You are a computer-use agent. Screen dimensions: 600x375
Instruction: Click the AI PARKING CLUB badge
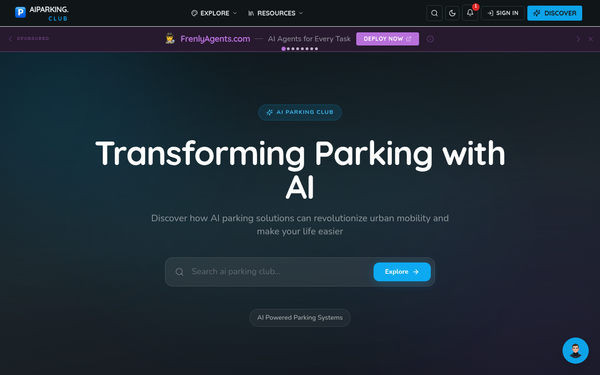pos(300,112)
